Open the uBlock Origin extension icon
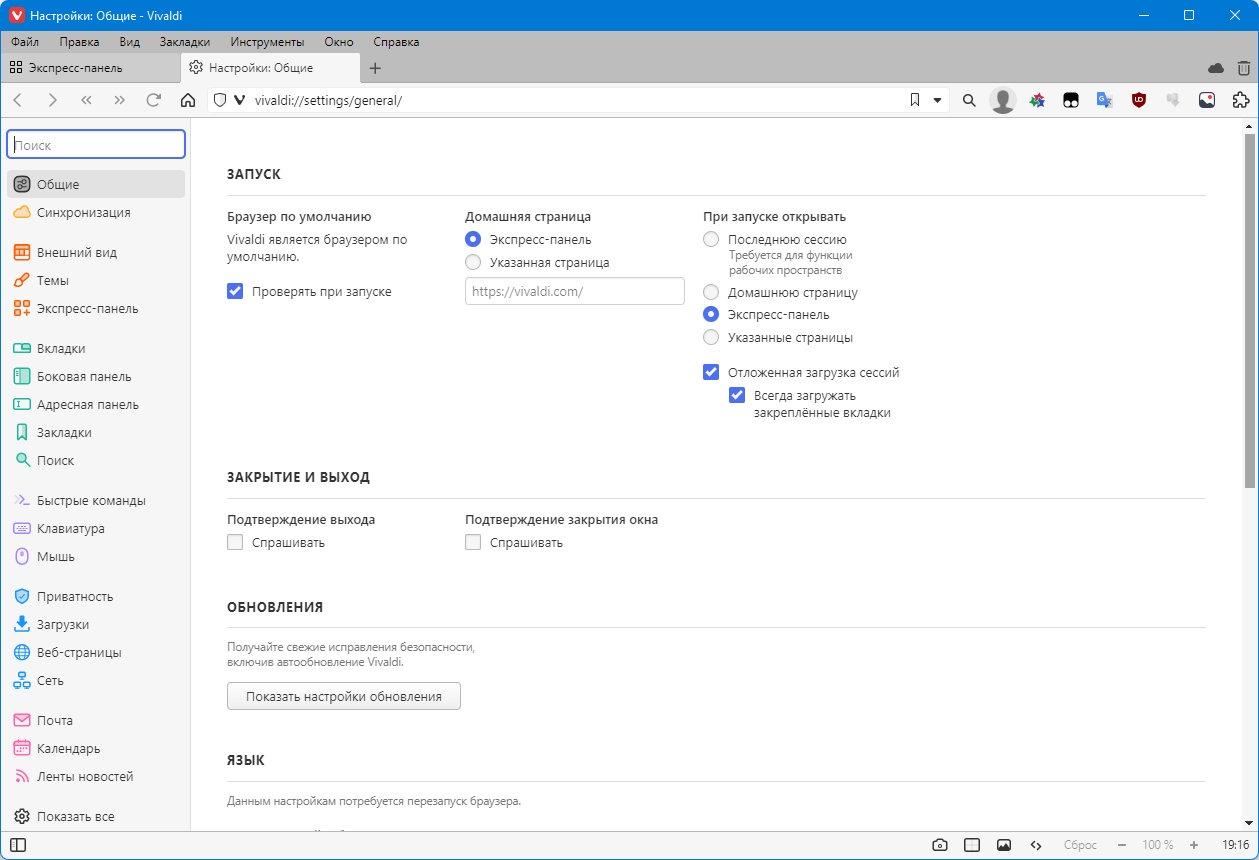The height and width of the screenshot is (860, 1259). [x=1139, y=100]
